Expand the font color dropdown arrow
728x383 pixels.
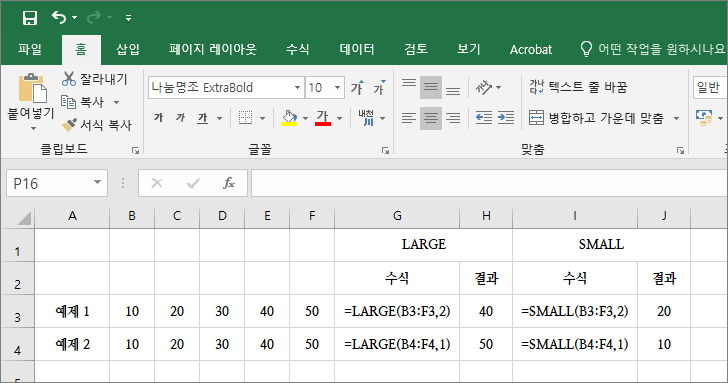click(339, 118)
